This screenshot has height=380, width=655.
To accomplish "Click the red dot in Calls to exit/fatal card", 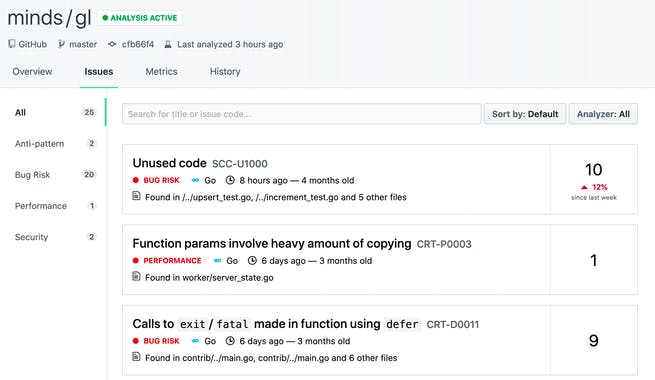I will coord(135,341).
